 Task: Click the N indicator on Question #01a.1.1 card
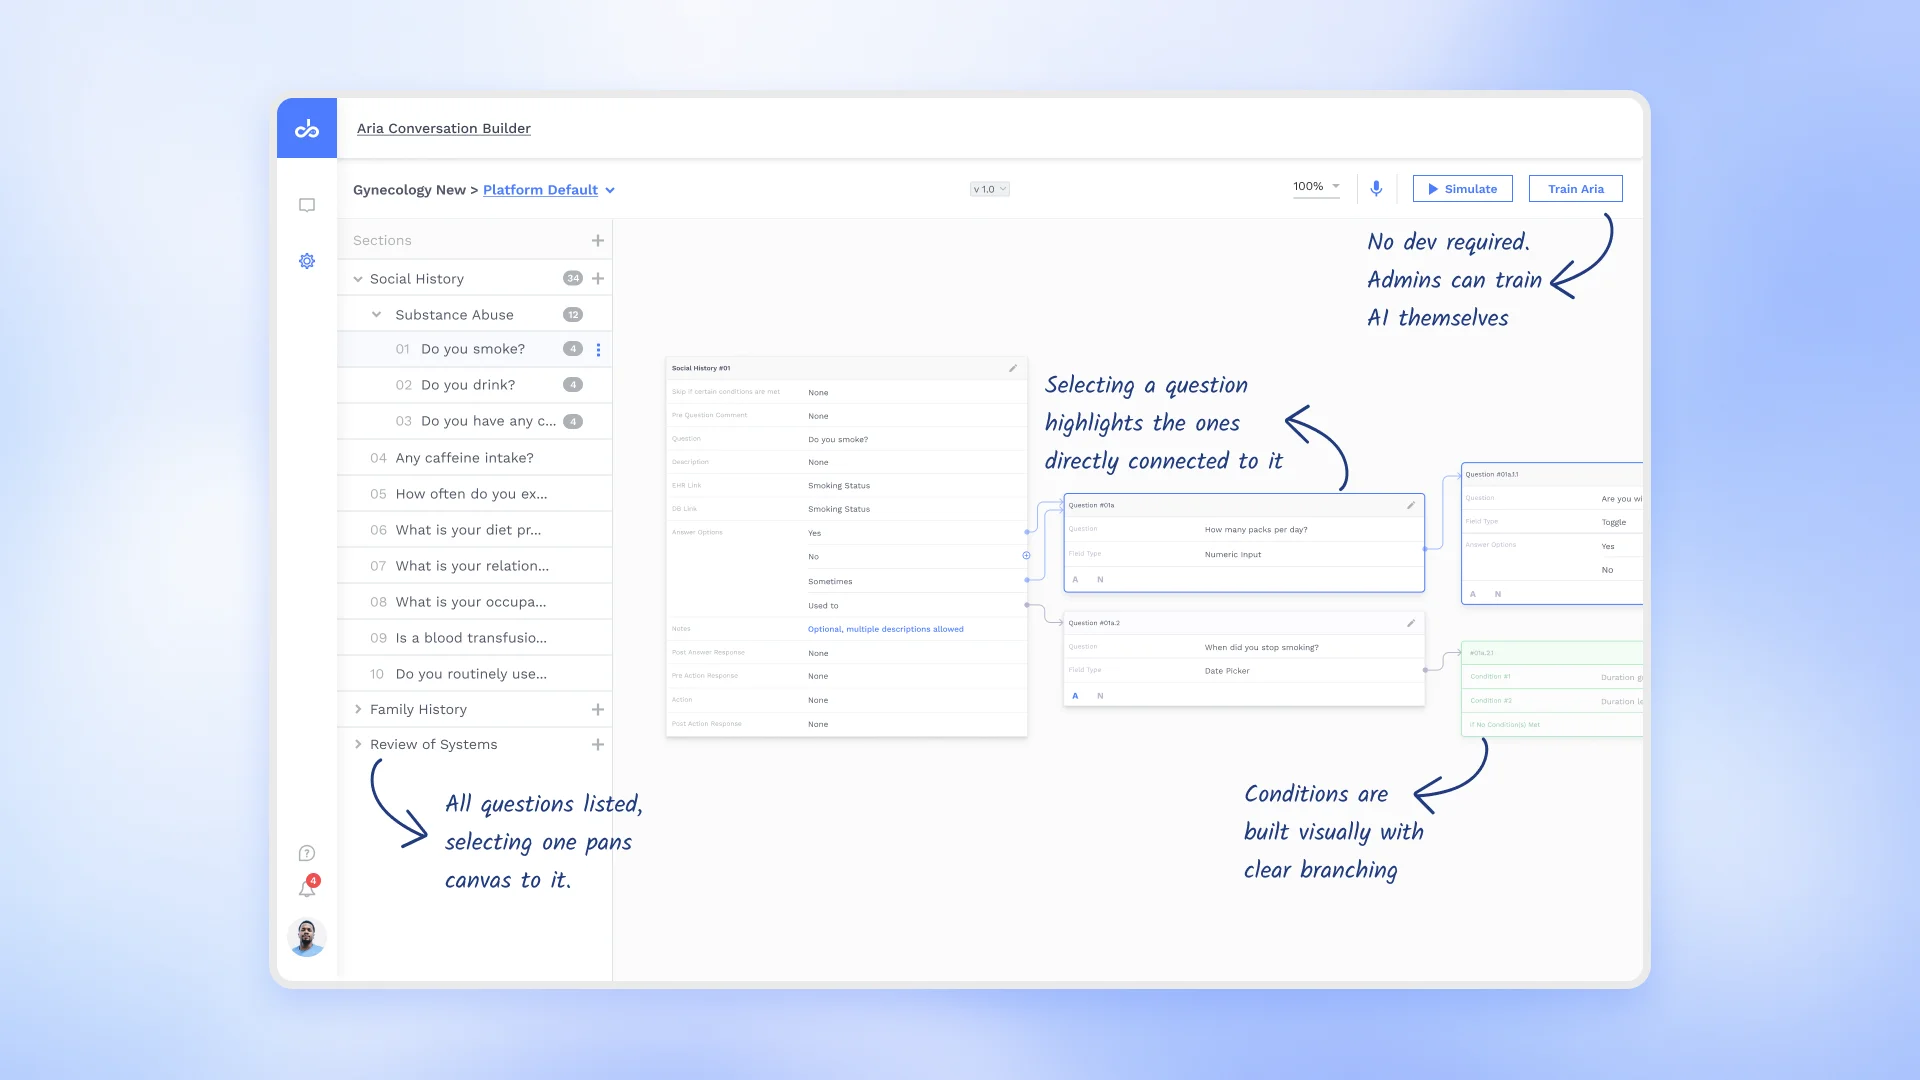pyautogui.click(x=1498, y=594)
